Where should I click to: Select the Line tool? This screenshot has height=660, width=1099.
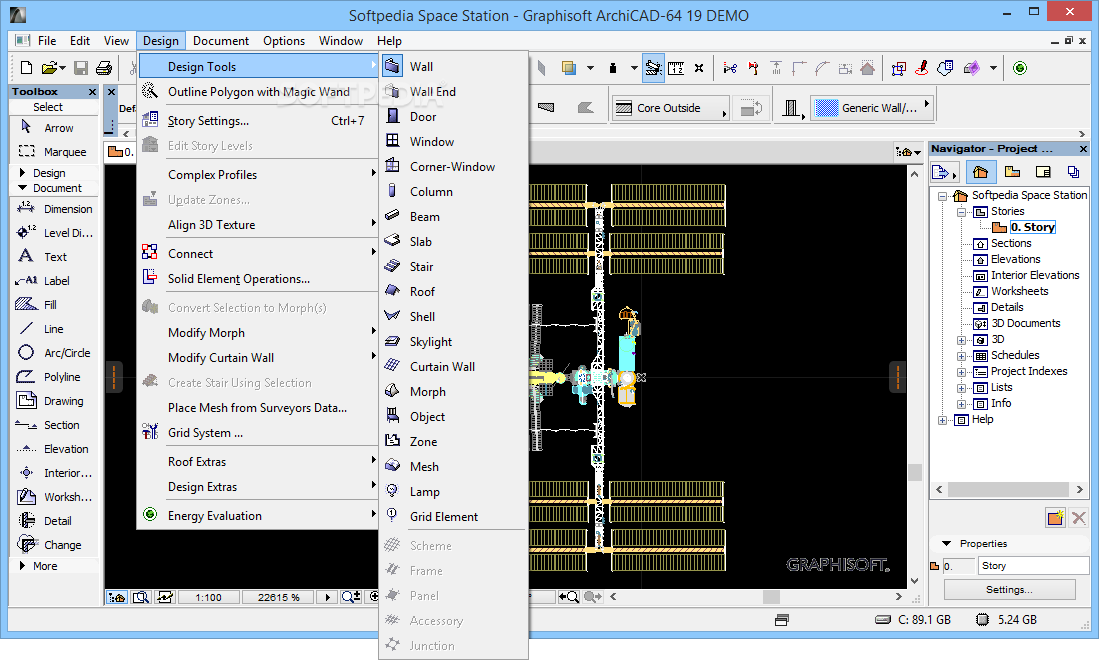(x=53, y=329)
